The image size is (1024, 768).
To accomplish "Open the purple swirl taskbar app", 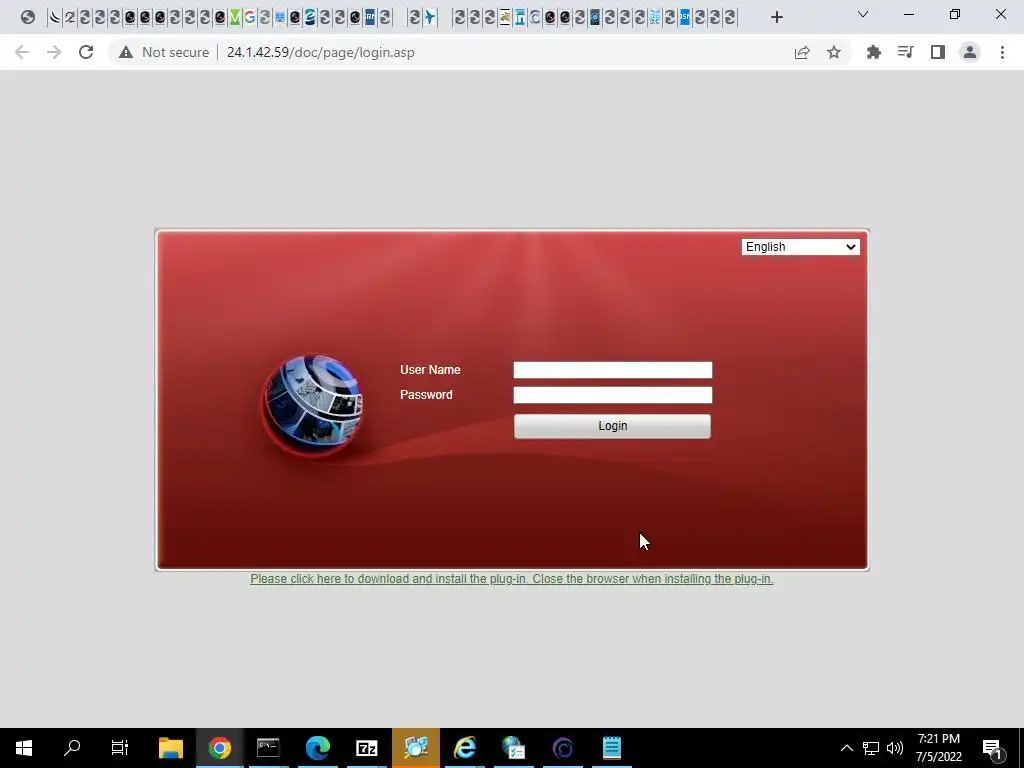I will [x=563, y=748].
